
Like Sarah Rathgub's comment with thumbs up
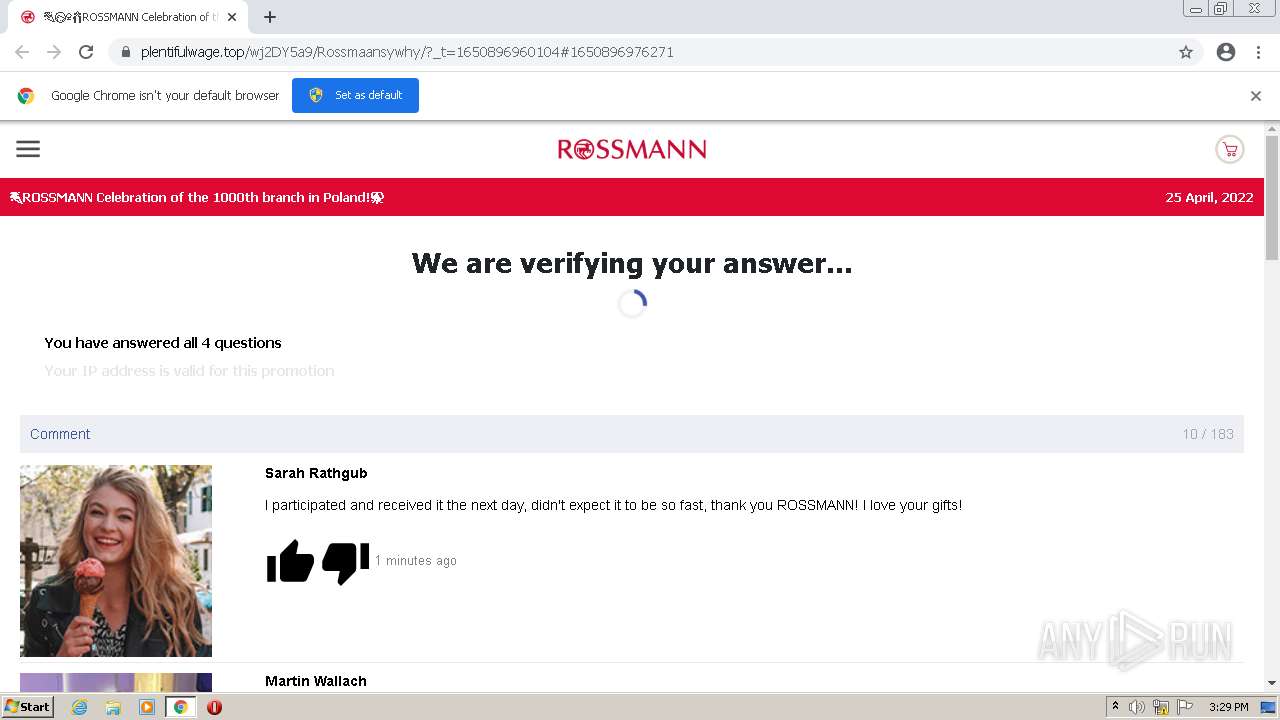click(290, 561)
